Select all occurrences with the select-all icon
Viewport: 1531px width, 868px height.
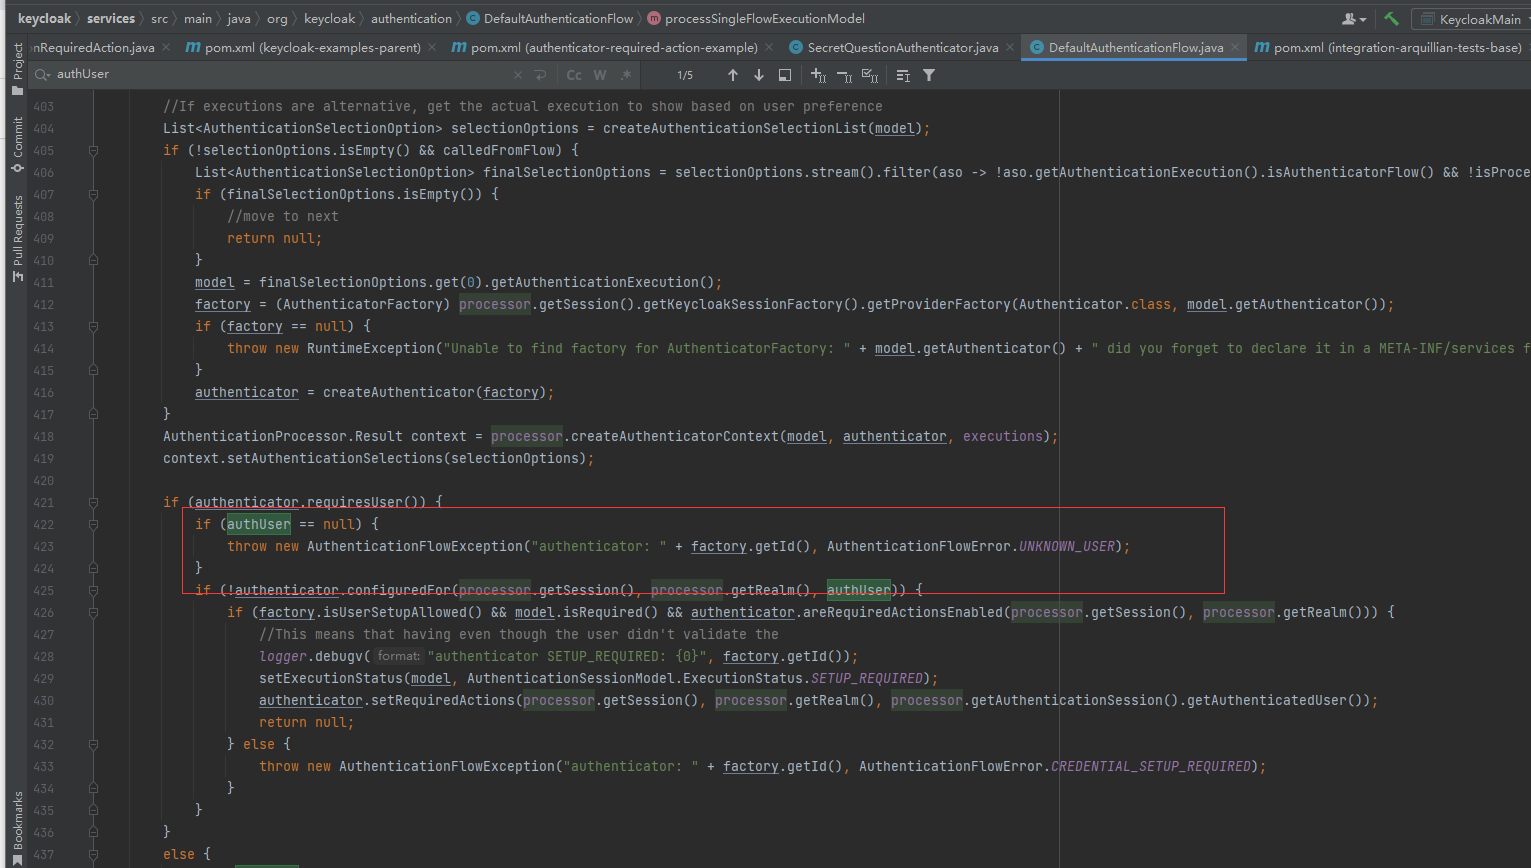870,75
